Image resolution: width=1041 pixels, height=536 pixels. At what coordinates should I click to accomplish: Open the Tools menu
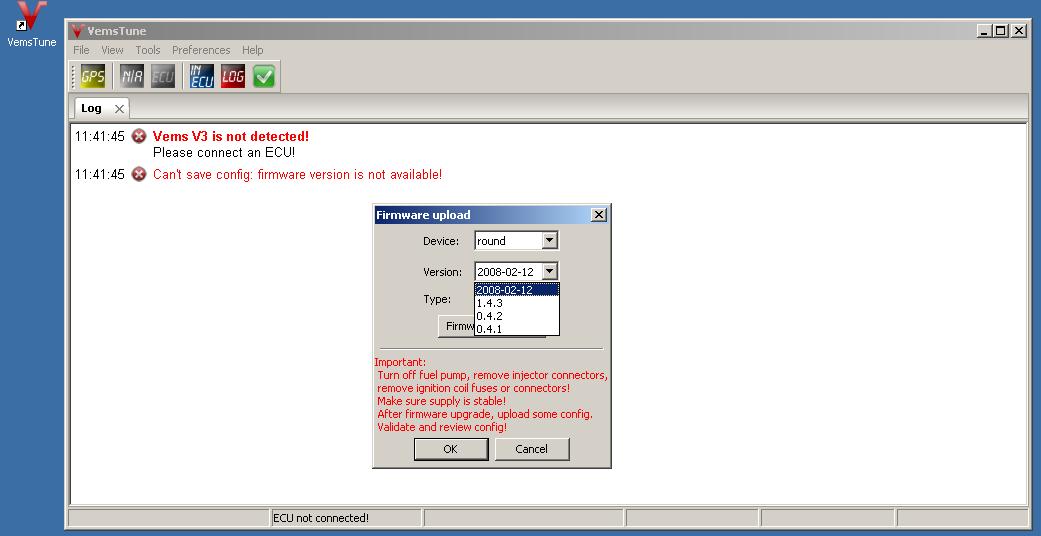tap(148, 50)
